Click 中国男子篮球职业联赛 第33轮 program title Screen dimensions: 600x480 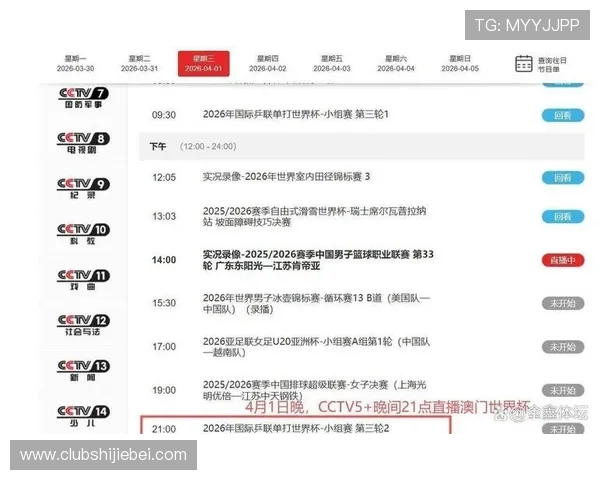318,260
